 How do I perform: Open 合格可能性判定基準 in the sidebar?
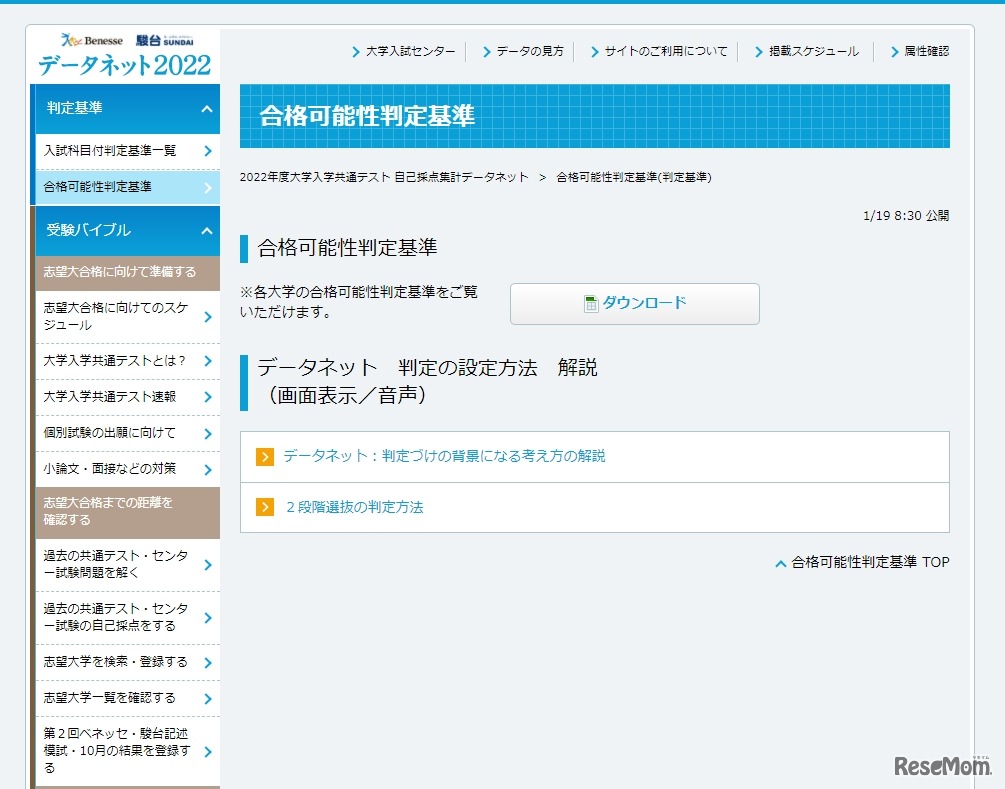tap(98, 187)
